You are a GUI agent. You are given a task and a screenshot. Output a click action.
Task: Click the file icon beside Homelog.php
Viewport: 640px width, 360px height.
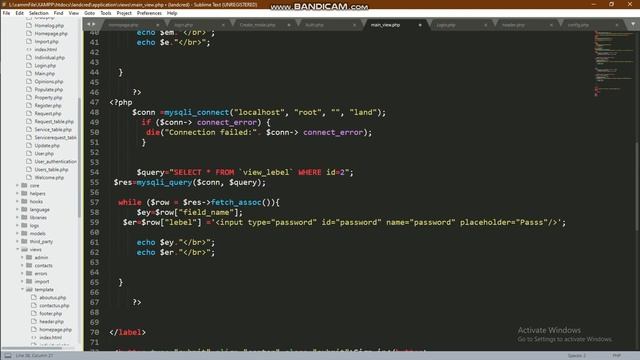29,25
